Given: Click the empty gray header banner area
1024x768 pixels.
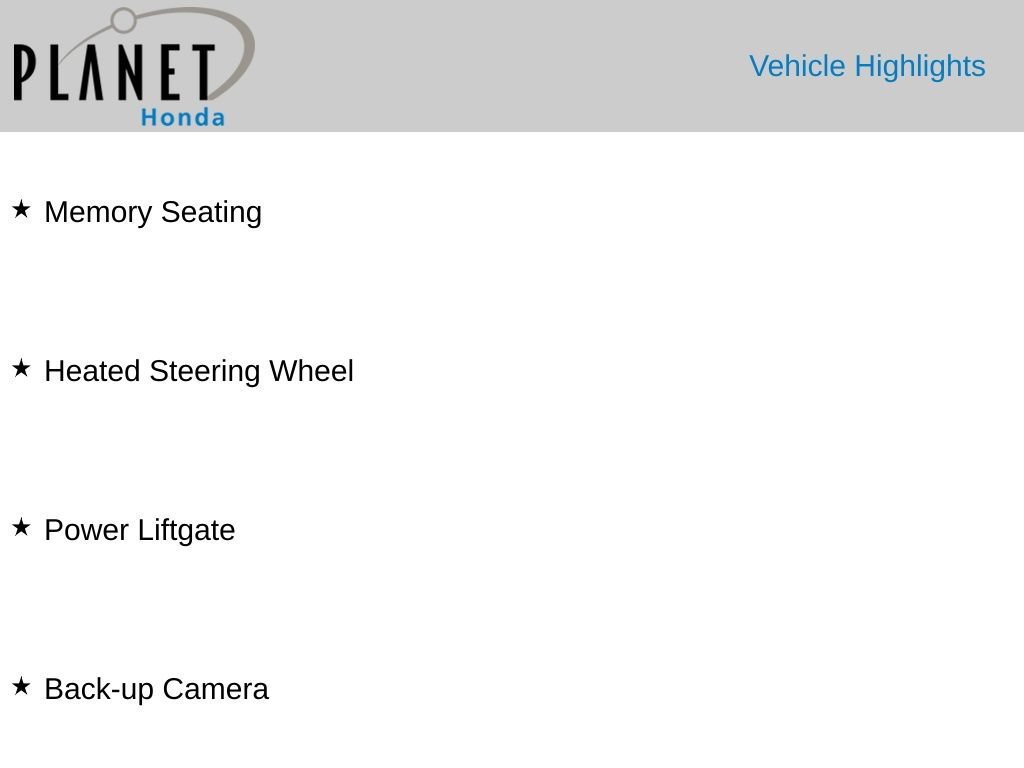Looking at the screenshot, I should [496, 65].
